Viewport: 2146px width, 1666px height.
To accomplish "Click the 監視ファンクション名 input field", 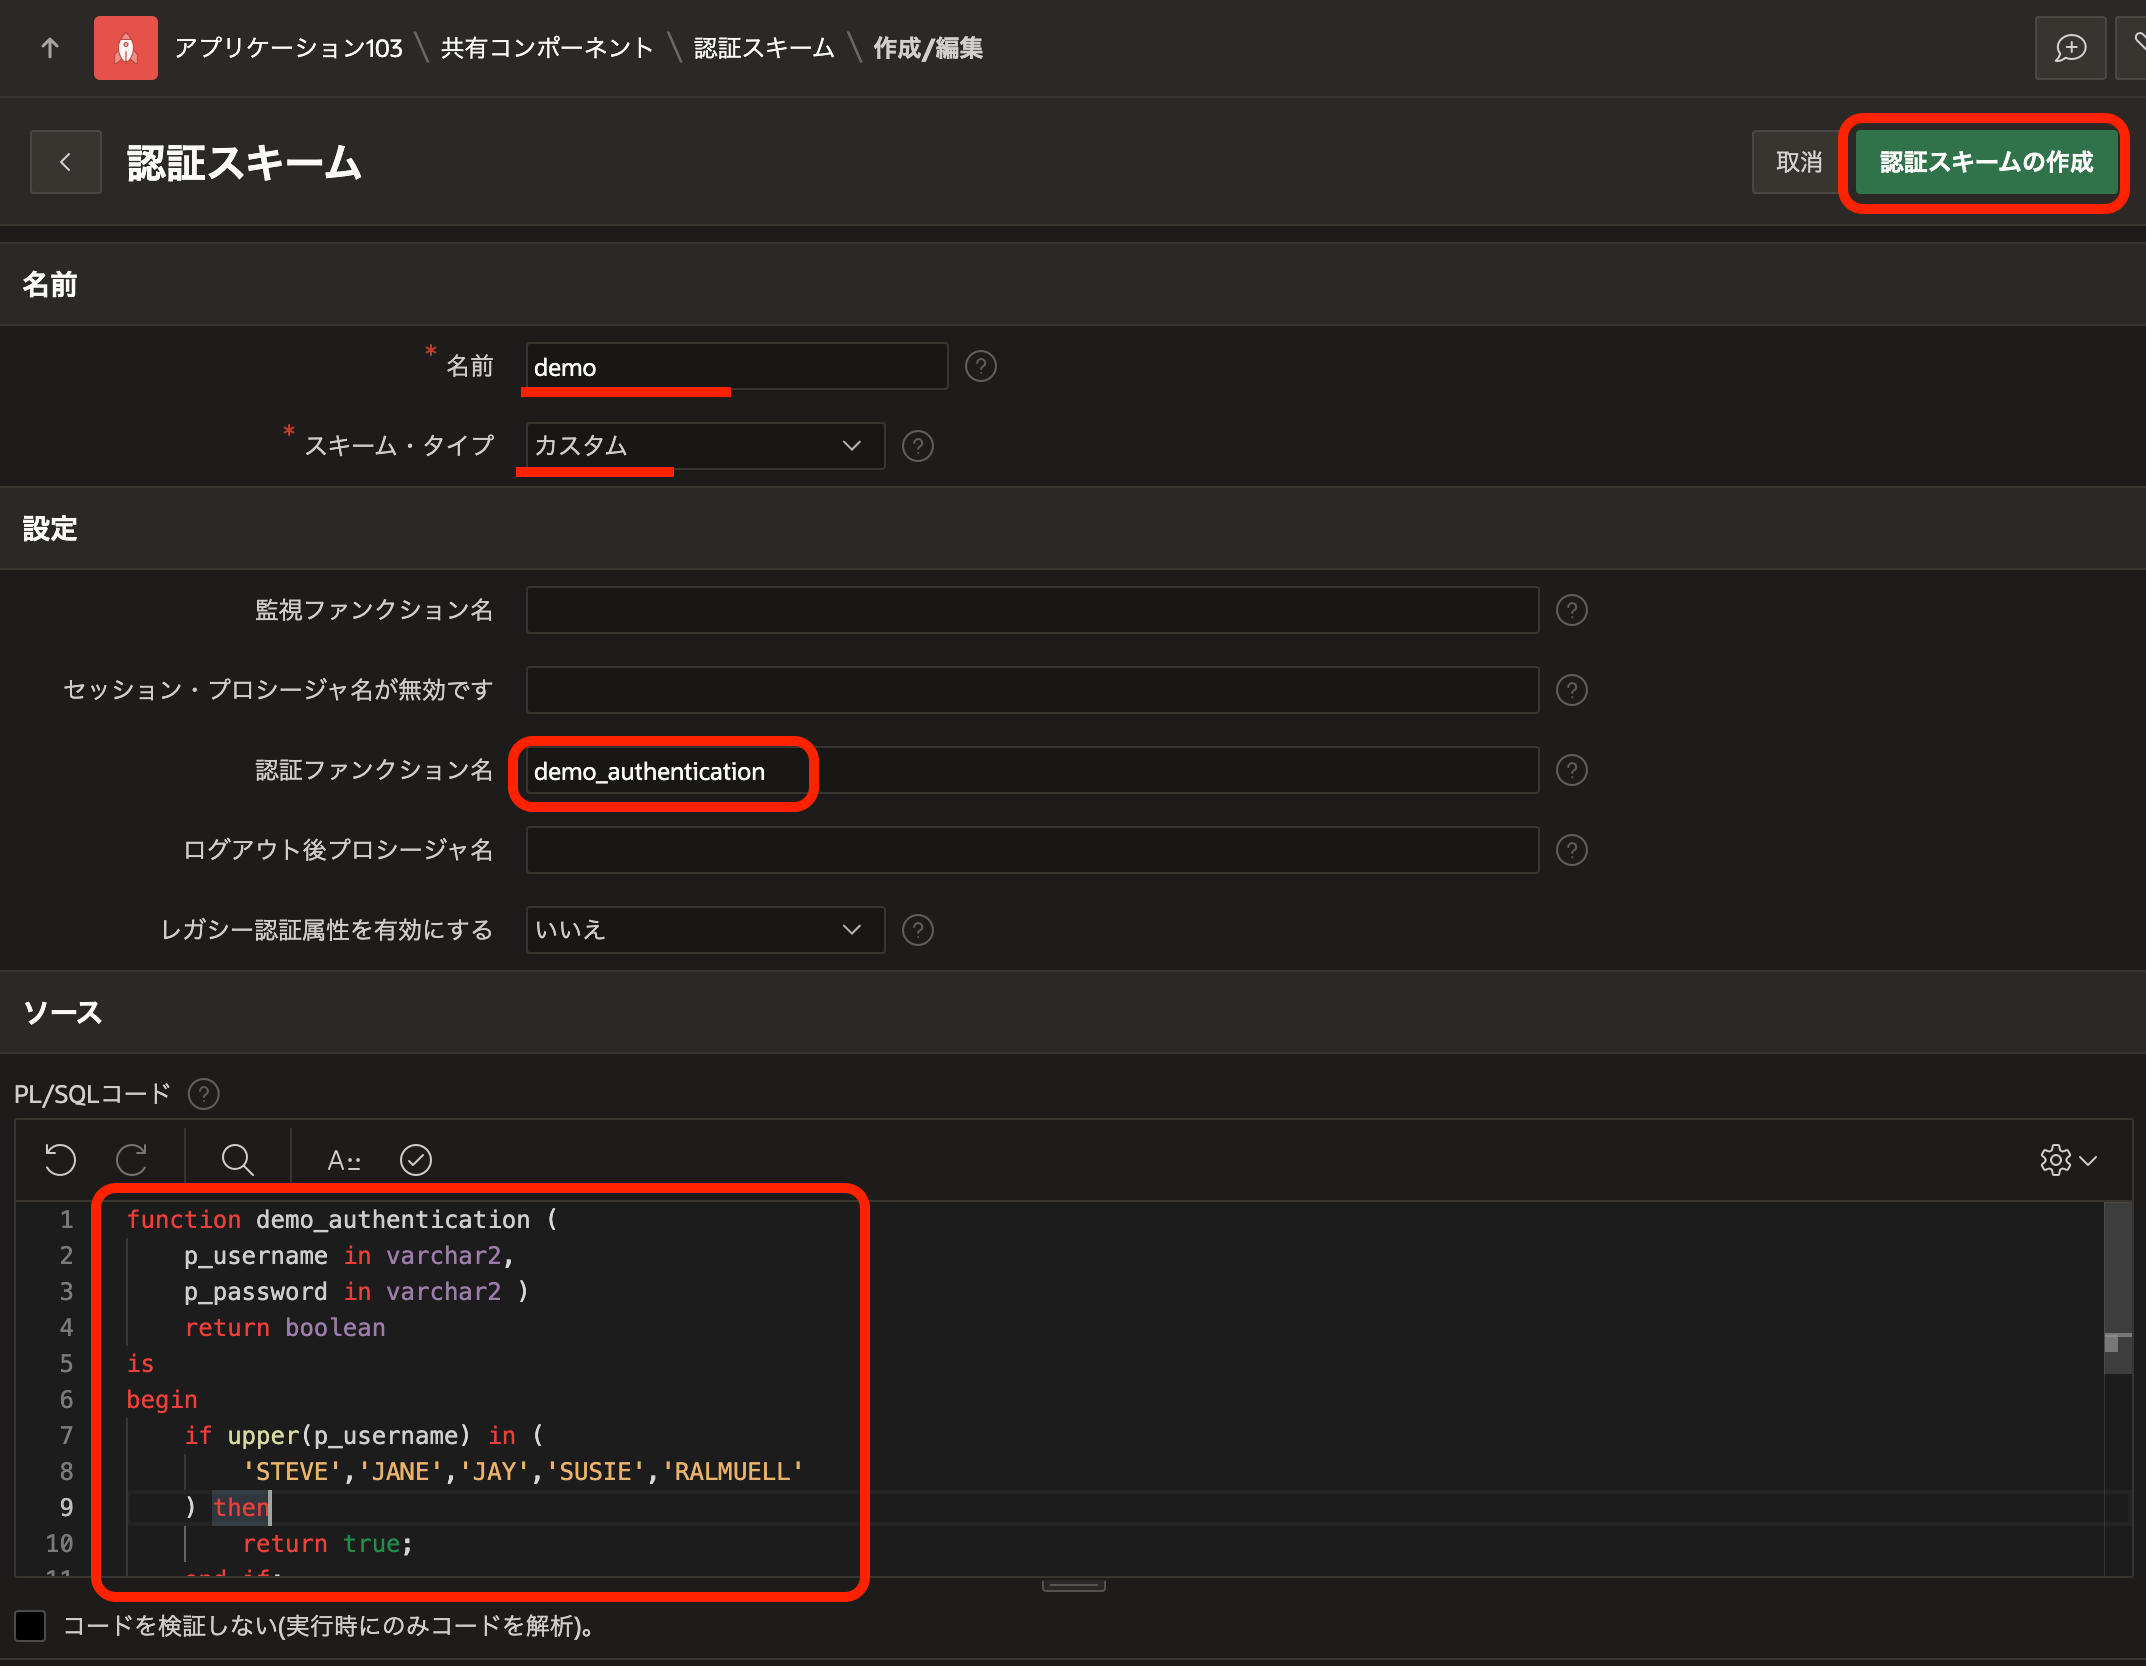I will coord(1031,610).
